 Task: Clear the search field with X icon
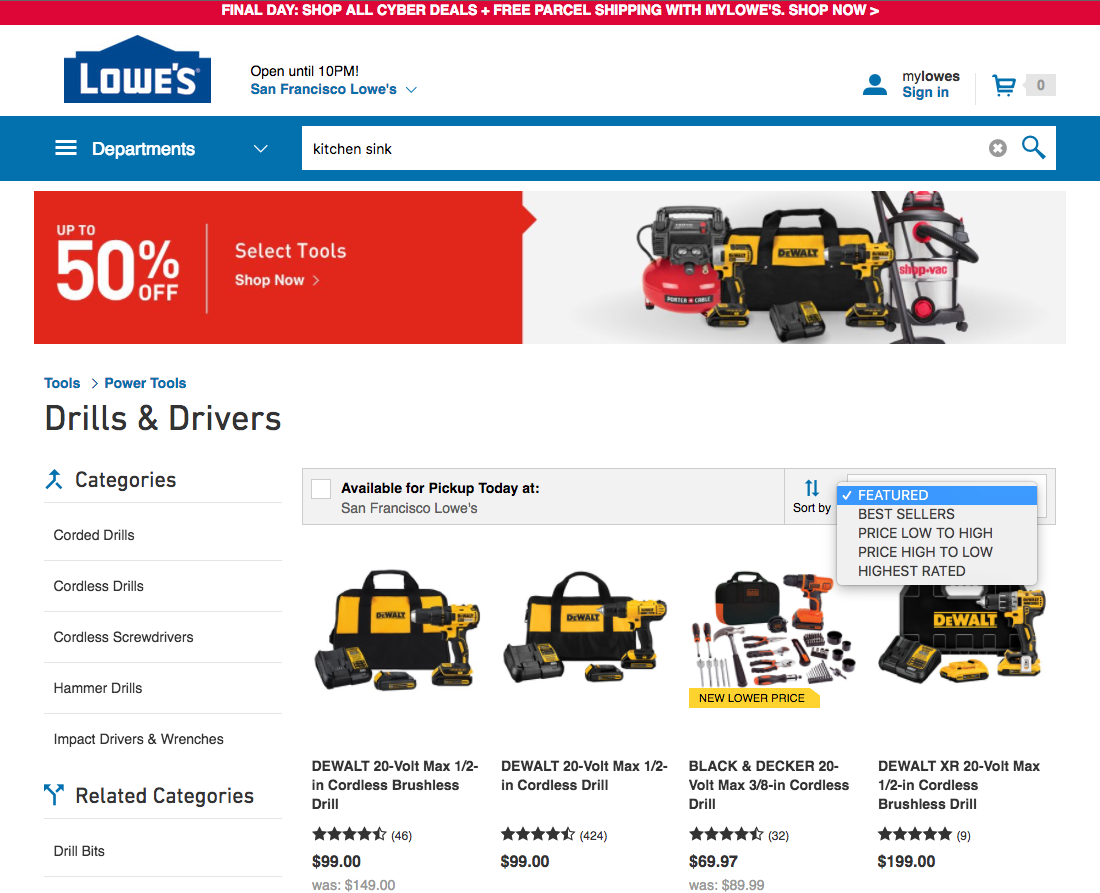tap(998, 148)
